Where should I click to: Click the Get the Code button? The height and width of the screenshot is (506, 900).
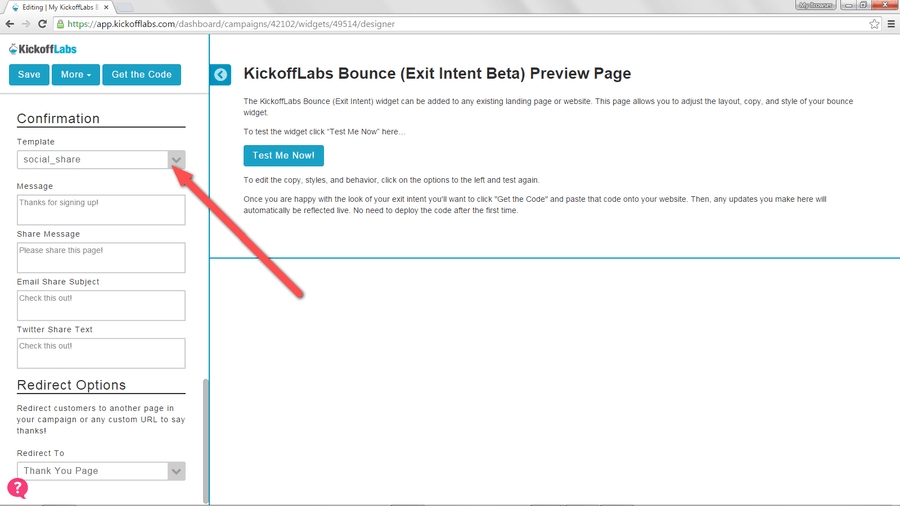click(142, 75)
